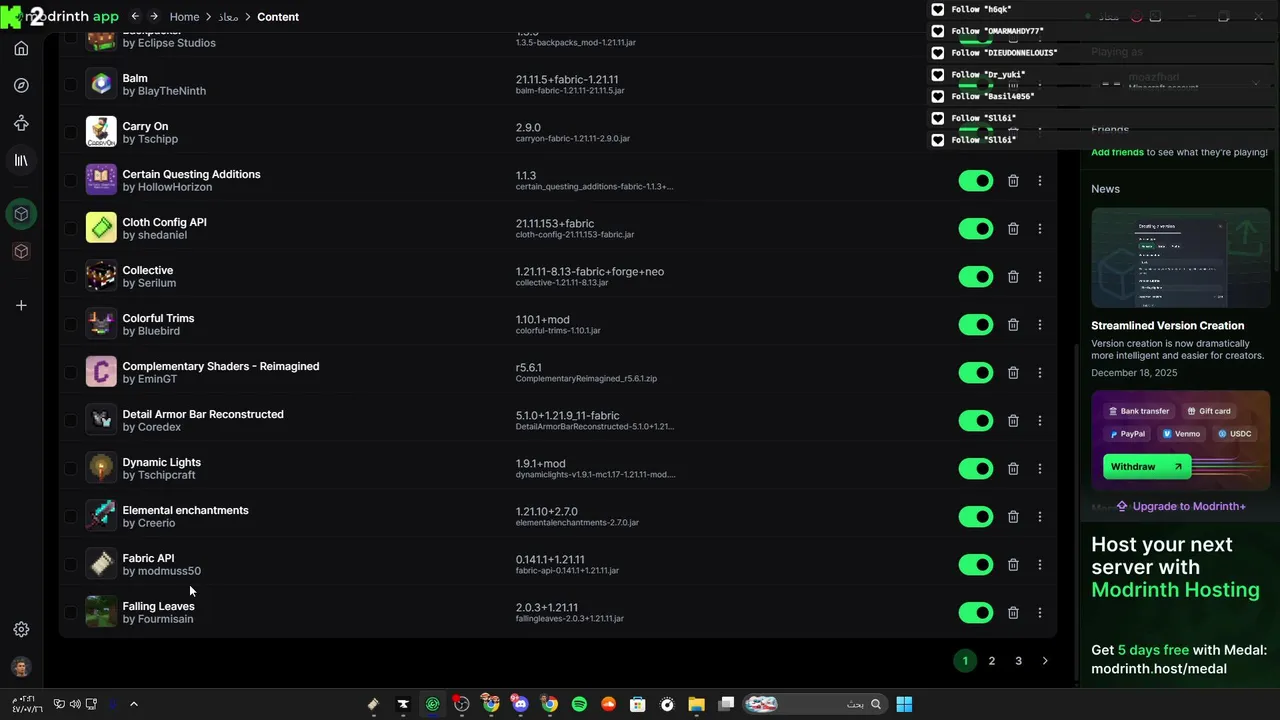Open more options for Falling Leaves
The image size is (1280, 720).
(1040, 612)
